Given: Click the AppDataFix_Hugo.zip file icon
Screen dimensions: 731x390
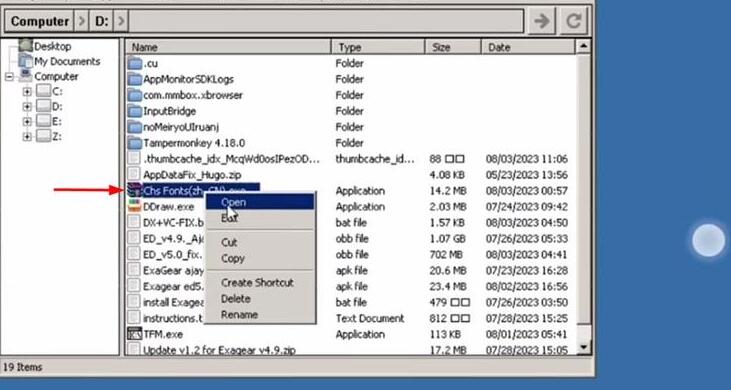Looking at the screenshot, I should click(x=134, y=175).
